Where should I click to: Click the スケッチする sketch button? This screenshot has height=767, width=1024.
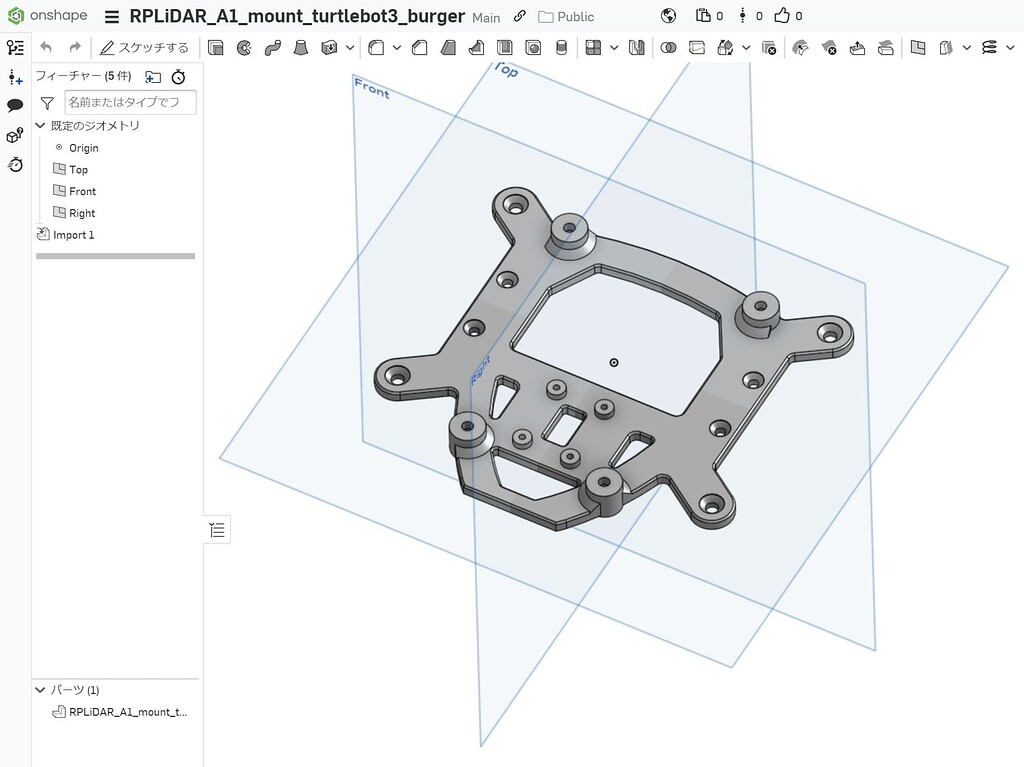pyautogui.click(x=144, y=47)
